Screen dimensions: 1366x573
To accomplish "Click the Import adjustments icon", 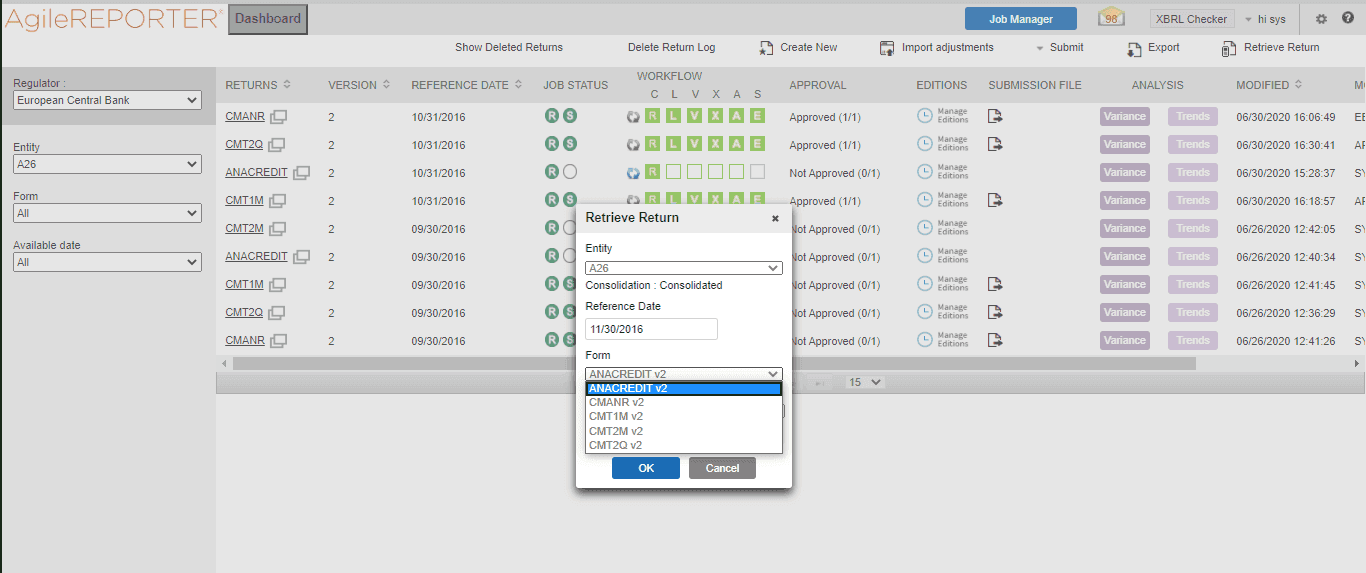I will pos(887,48).
